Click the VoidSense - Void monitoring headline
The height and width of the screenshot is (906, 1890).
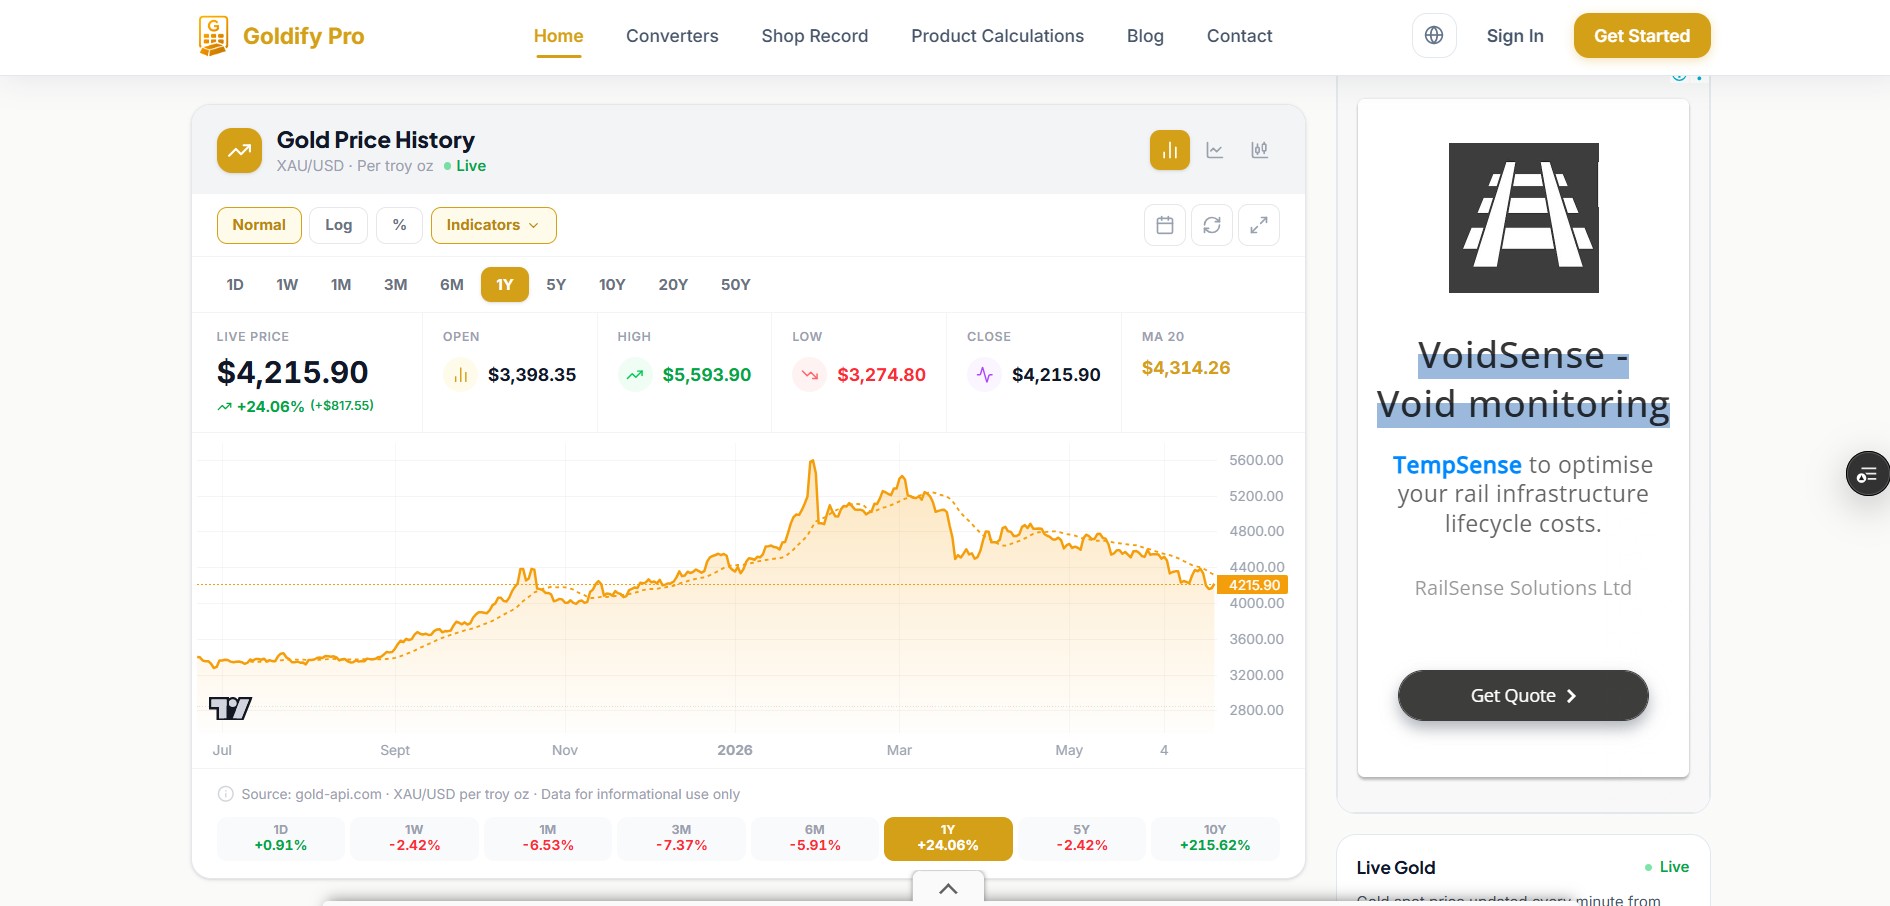(x=1523, y=380)
